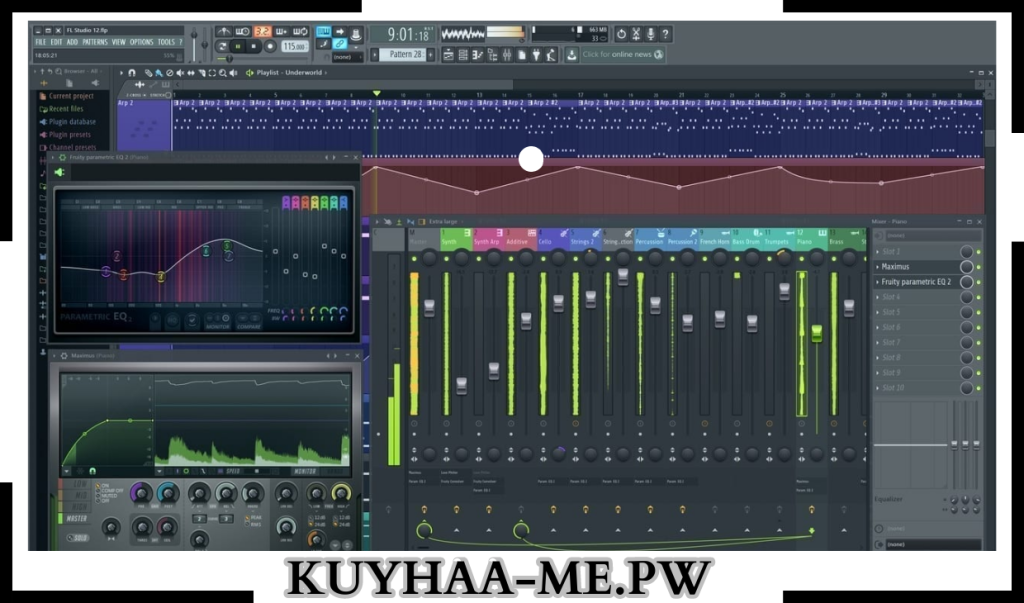Viewport: 1024px width, 603px height.
Task: Click the Piano track volume fader
Action: point(816,333)
